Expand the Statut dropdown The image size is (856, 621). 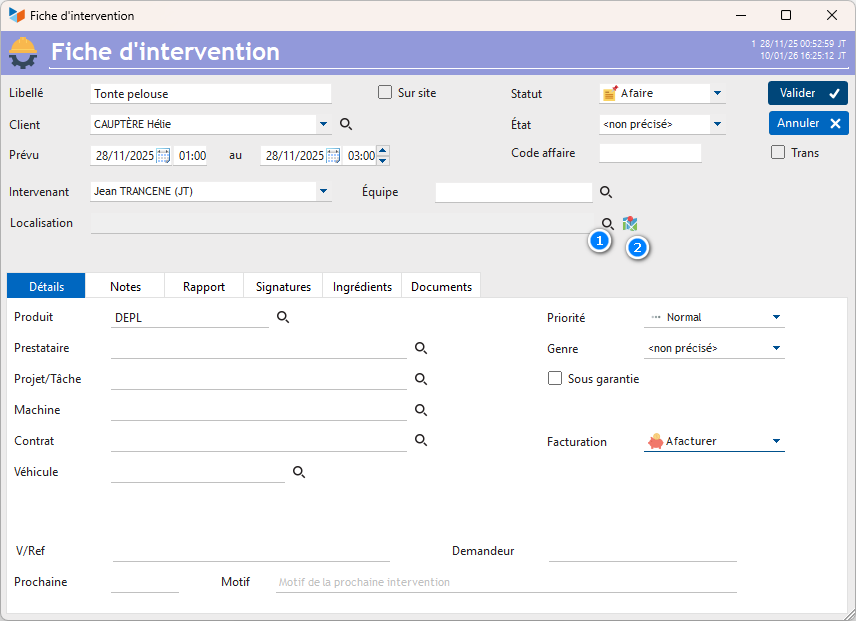[x=717, y=93]
